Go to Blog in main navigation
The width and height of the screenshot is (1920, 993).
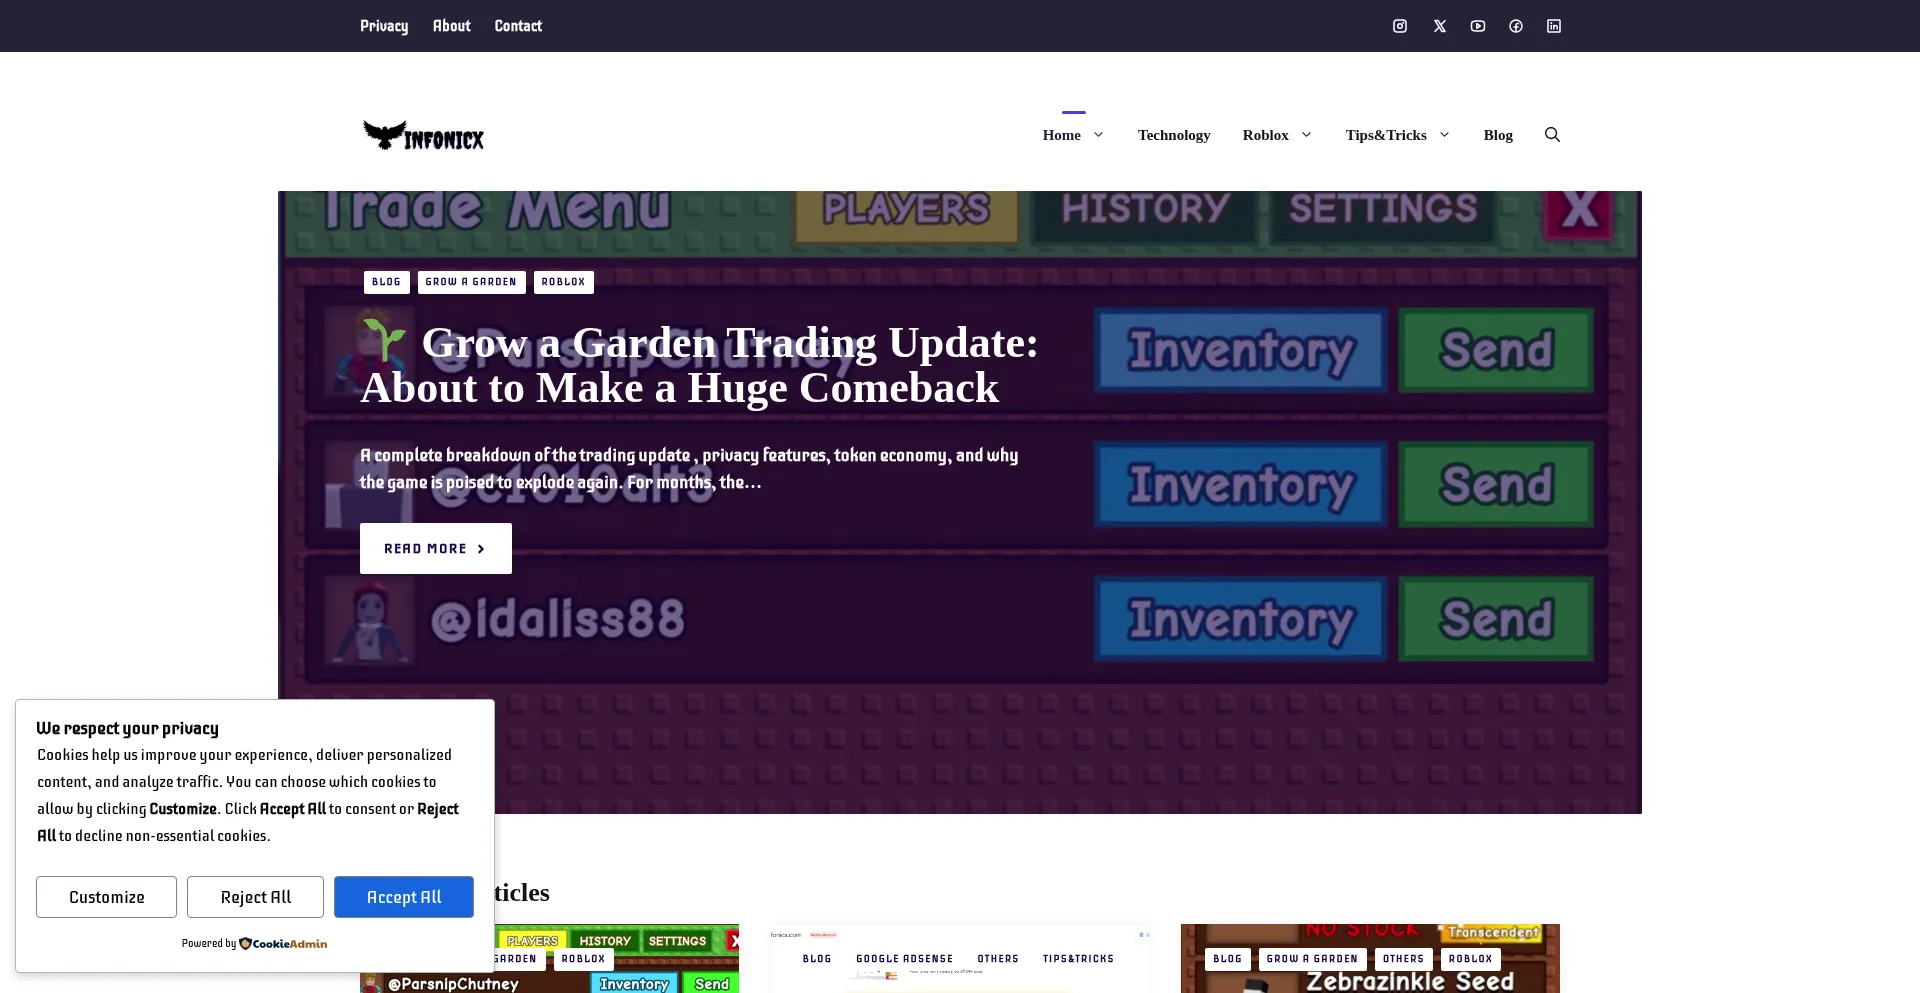(1497, 135)
